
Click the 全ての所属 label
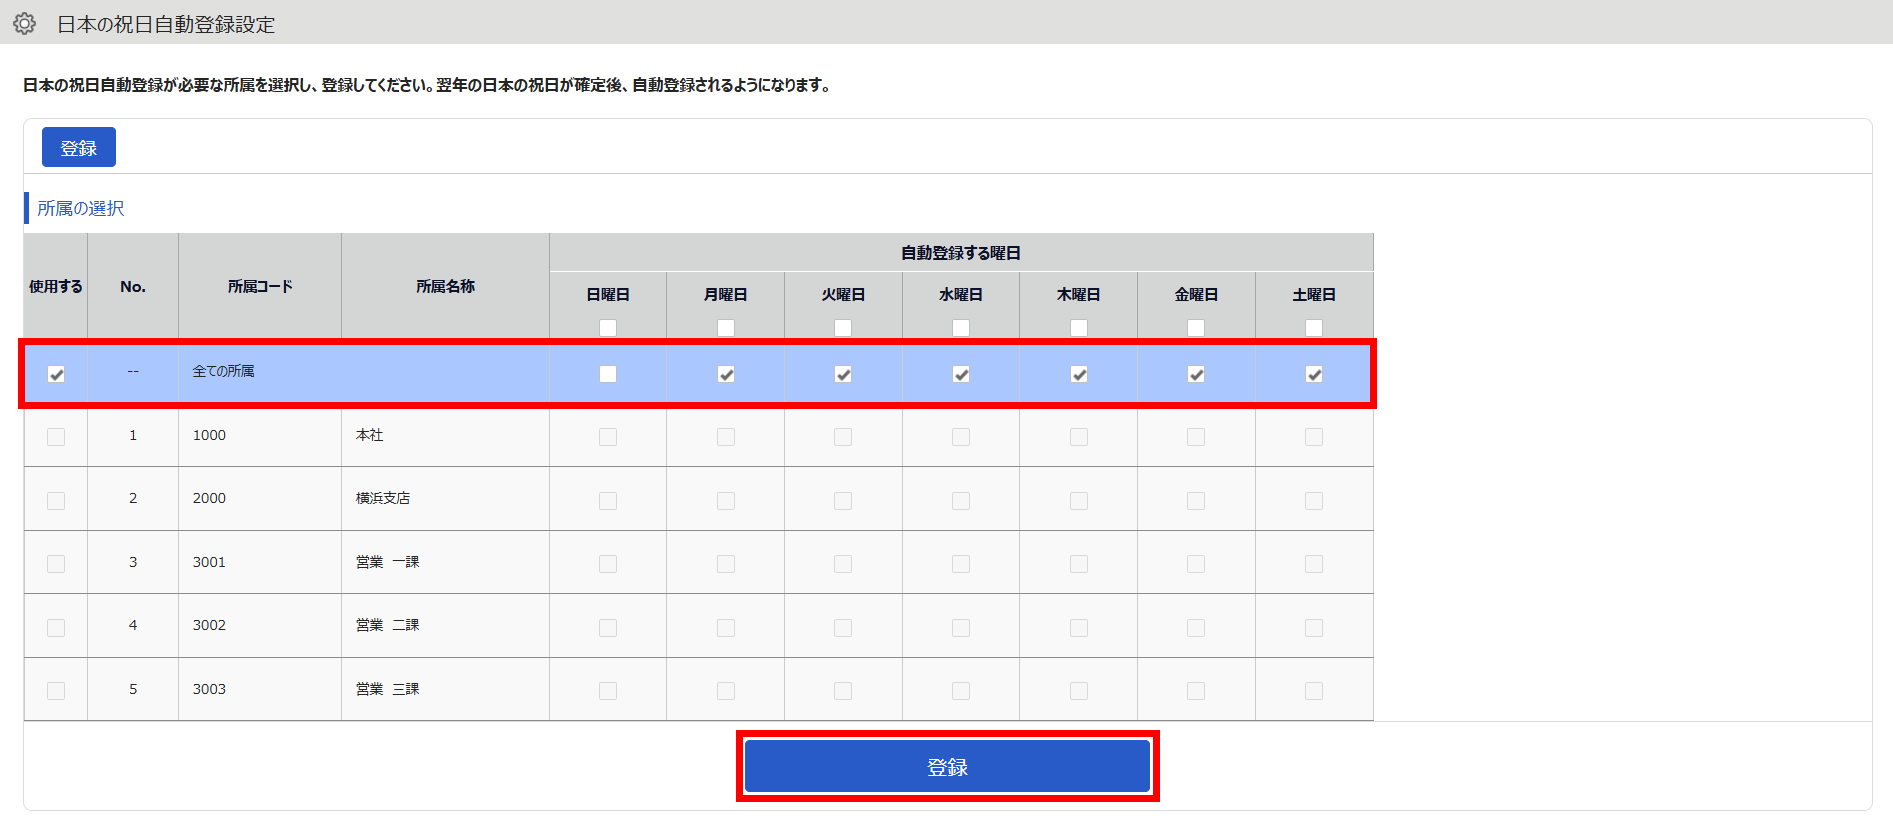[x=223, y=371]
